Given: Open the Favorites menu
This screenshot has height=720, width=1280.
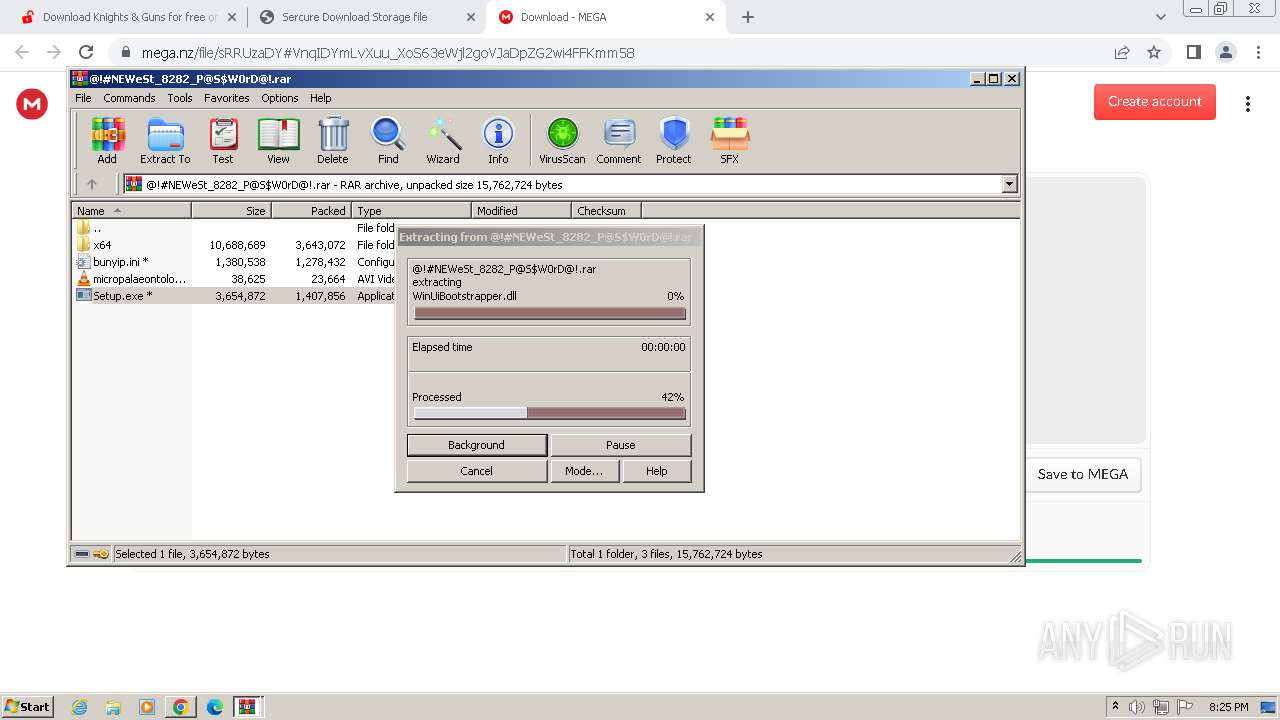Looking at the screenshot, I should pyautogui.click(x=227, y=98).
